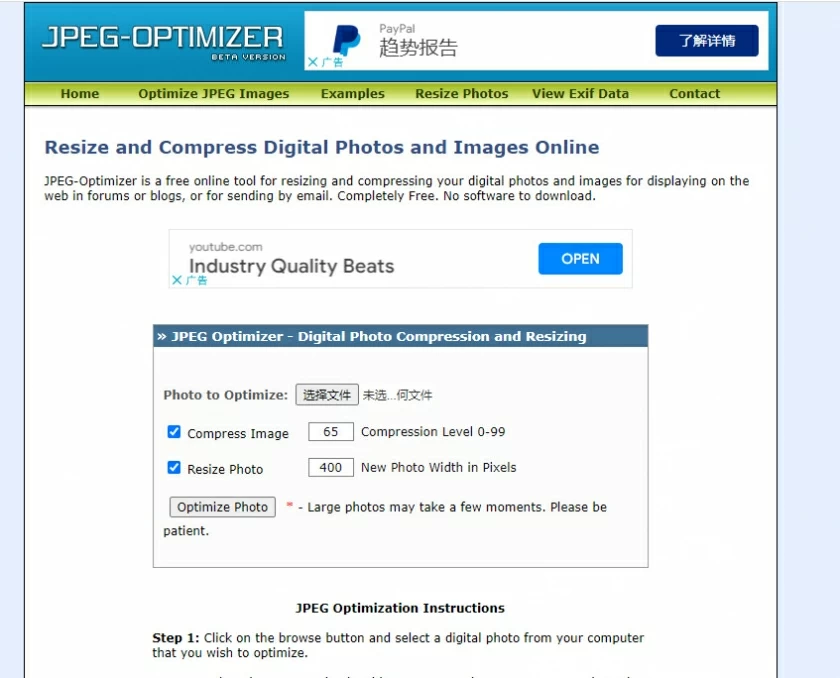Open the Examples page
The width and height of the screenshot is (840, 678).
pyautogui.click(x=352, y=94)
